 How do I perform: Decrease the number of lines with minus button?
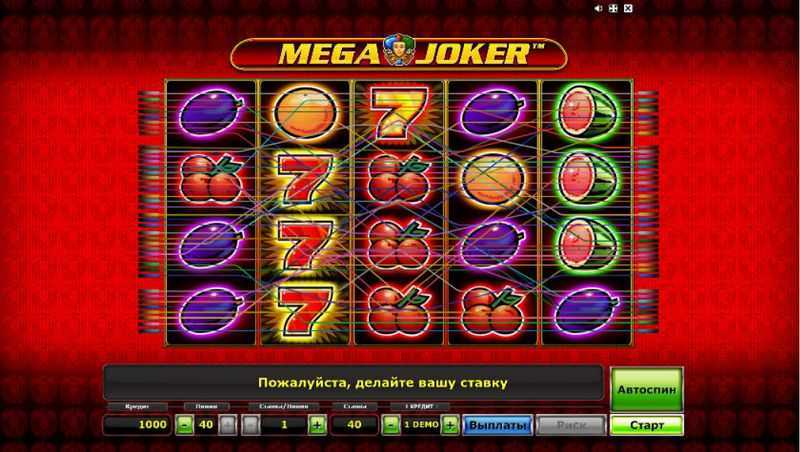click(185, 424)
